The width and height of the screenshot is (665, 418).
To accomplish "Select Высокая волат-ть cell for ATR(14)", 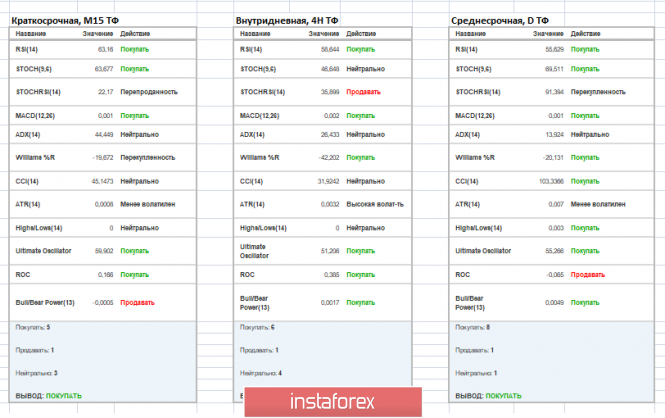I will (x=375, y=204).
